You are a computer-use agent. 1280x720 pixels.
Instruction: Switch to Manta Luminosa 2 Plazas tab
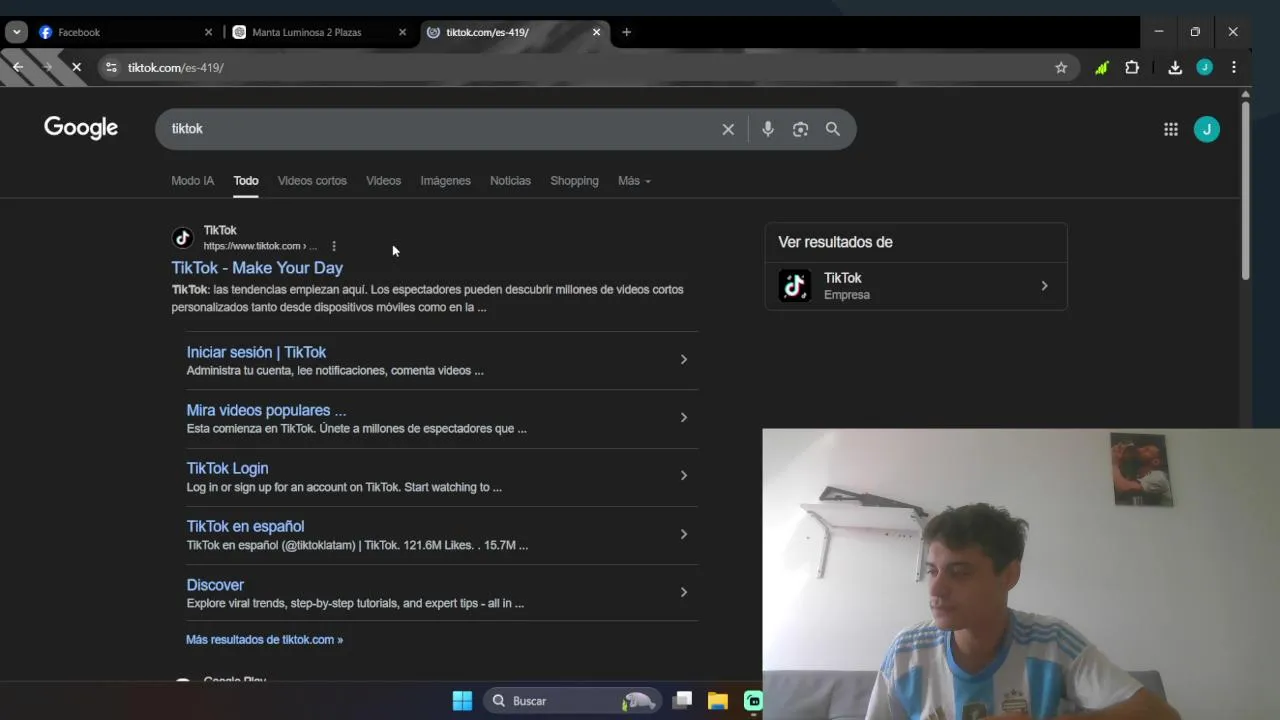320,32
